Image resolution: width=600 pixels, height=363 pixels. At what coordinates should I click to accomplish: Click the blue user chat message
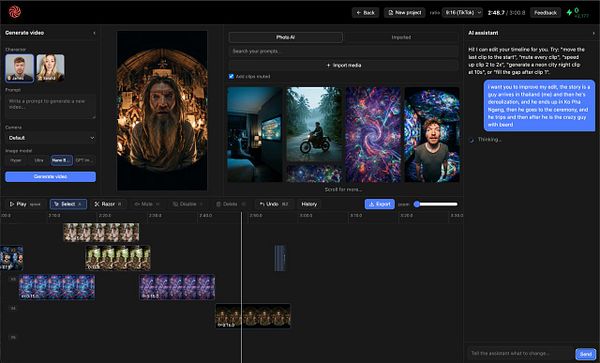[539, 106]
